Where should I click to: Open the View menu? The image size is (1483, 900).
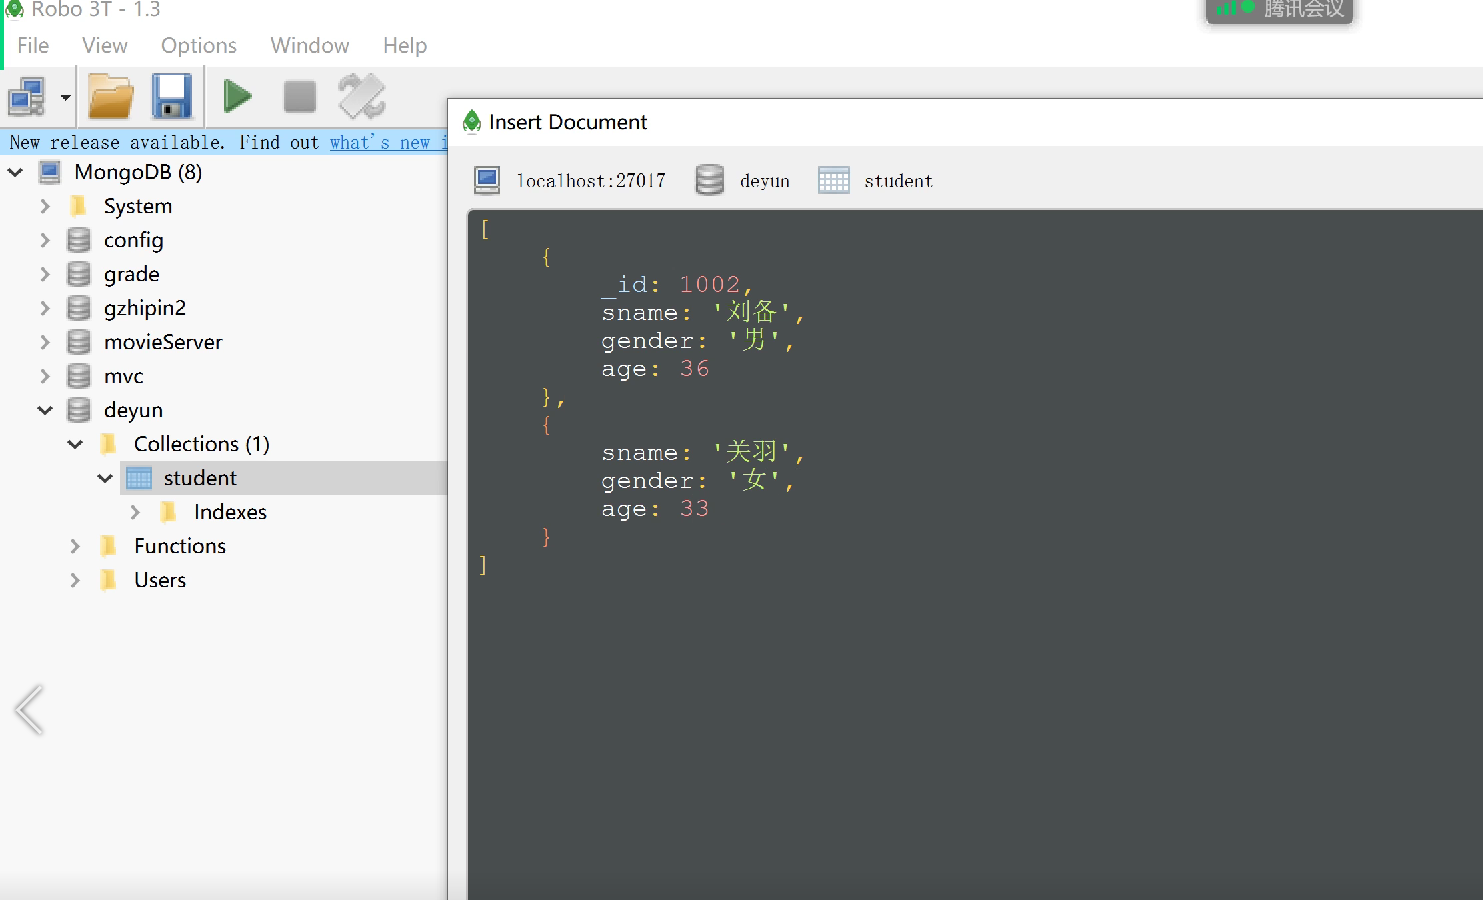(105, 46)
